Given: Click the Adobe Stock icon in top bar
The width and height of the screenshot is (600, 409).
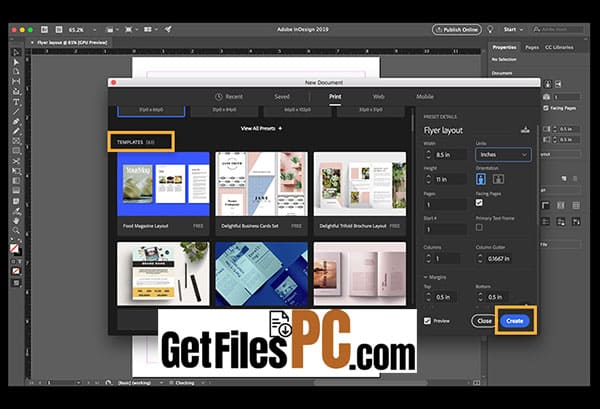Looking at the screenshot, I should tap(59, 29).
